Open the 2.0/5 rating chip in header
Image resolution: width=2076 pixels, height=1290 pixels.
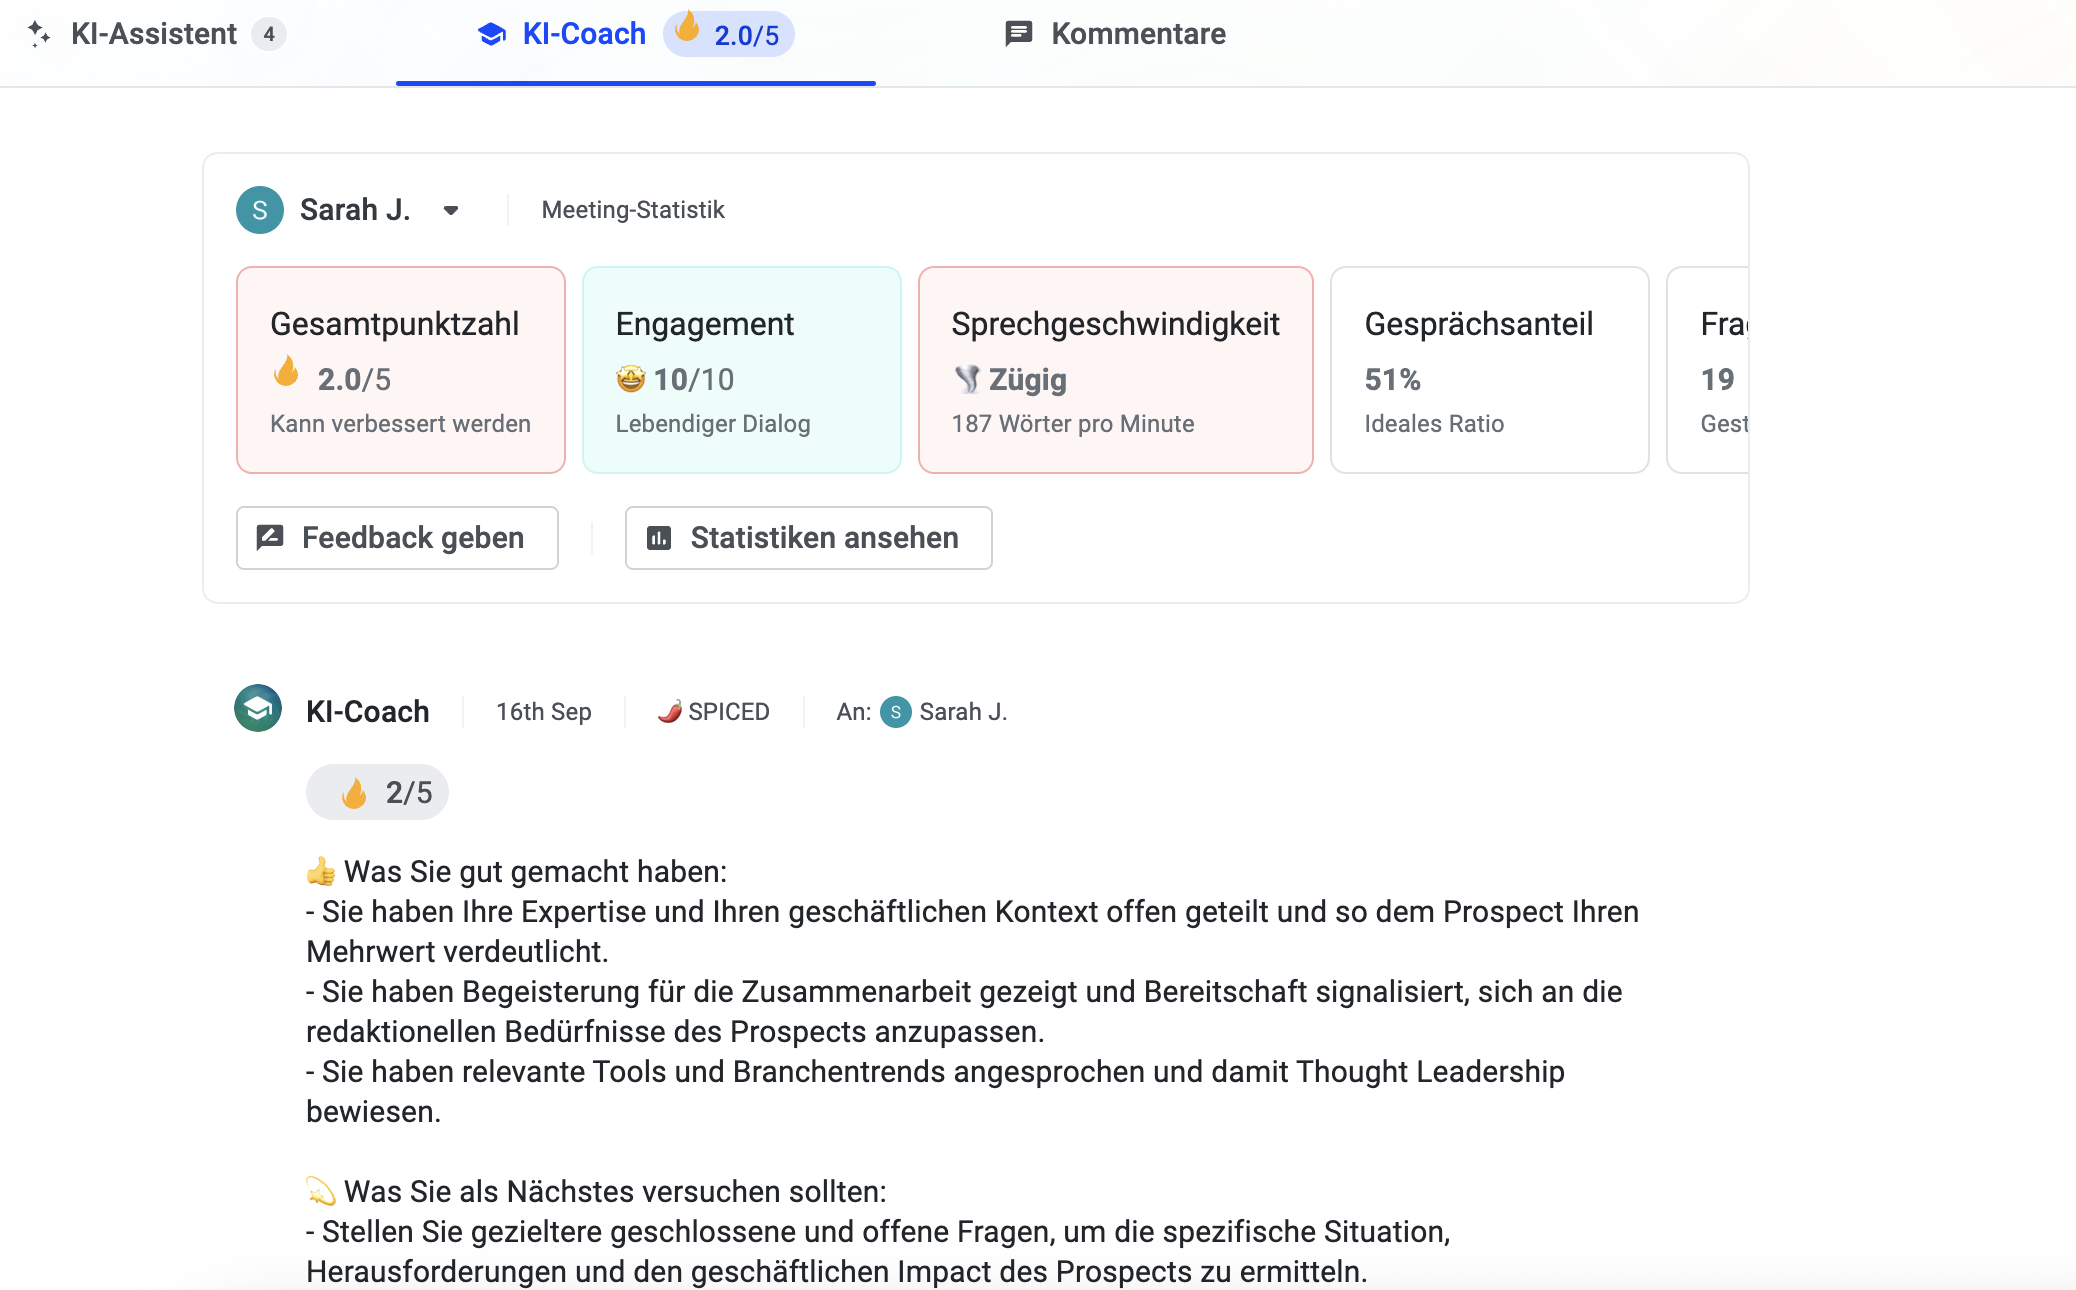tap(729, 33)
